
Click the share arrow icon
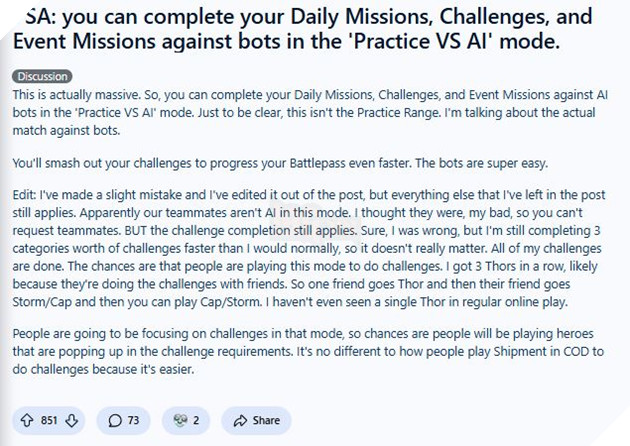(239, 421)
